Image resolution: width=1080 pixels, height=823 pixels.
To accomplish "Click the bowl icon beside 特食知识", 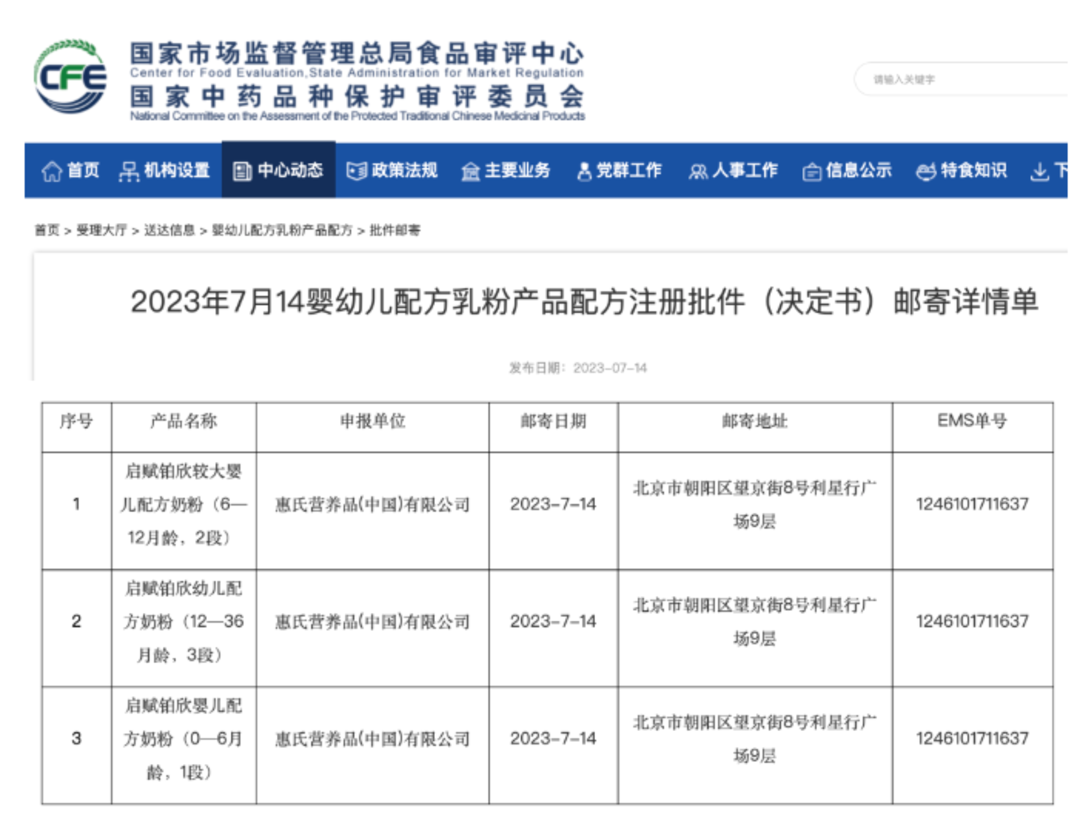I will coord(926,171).
